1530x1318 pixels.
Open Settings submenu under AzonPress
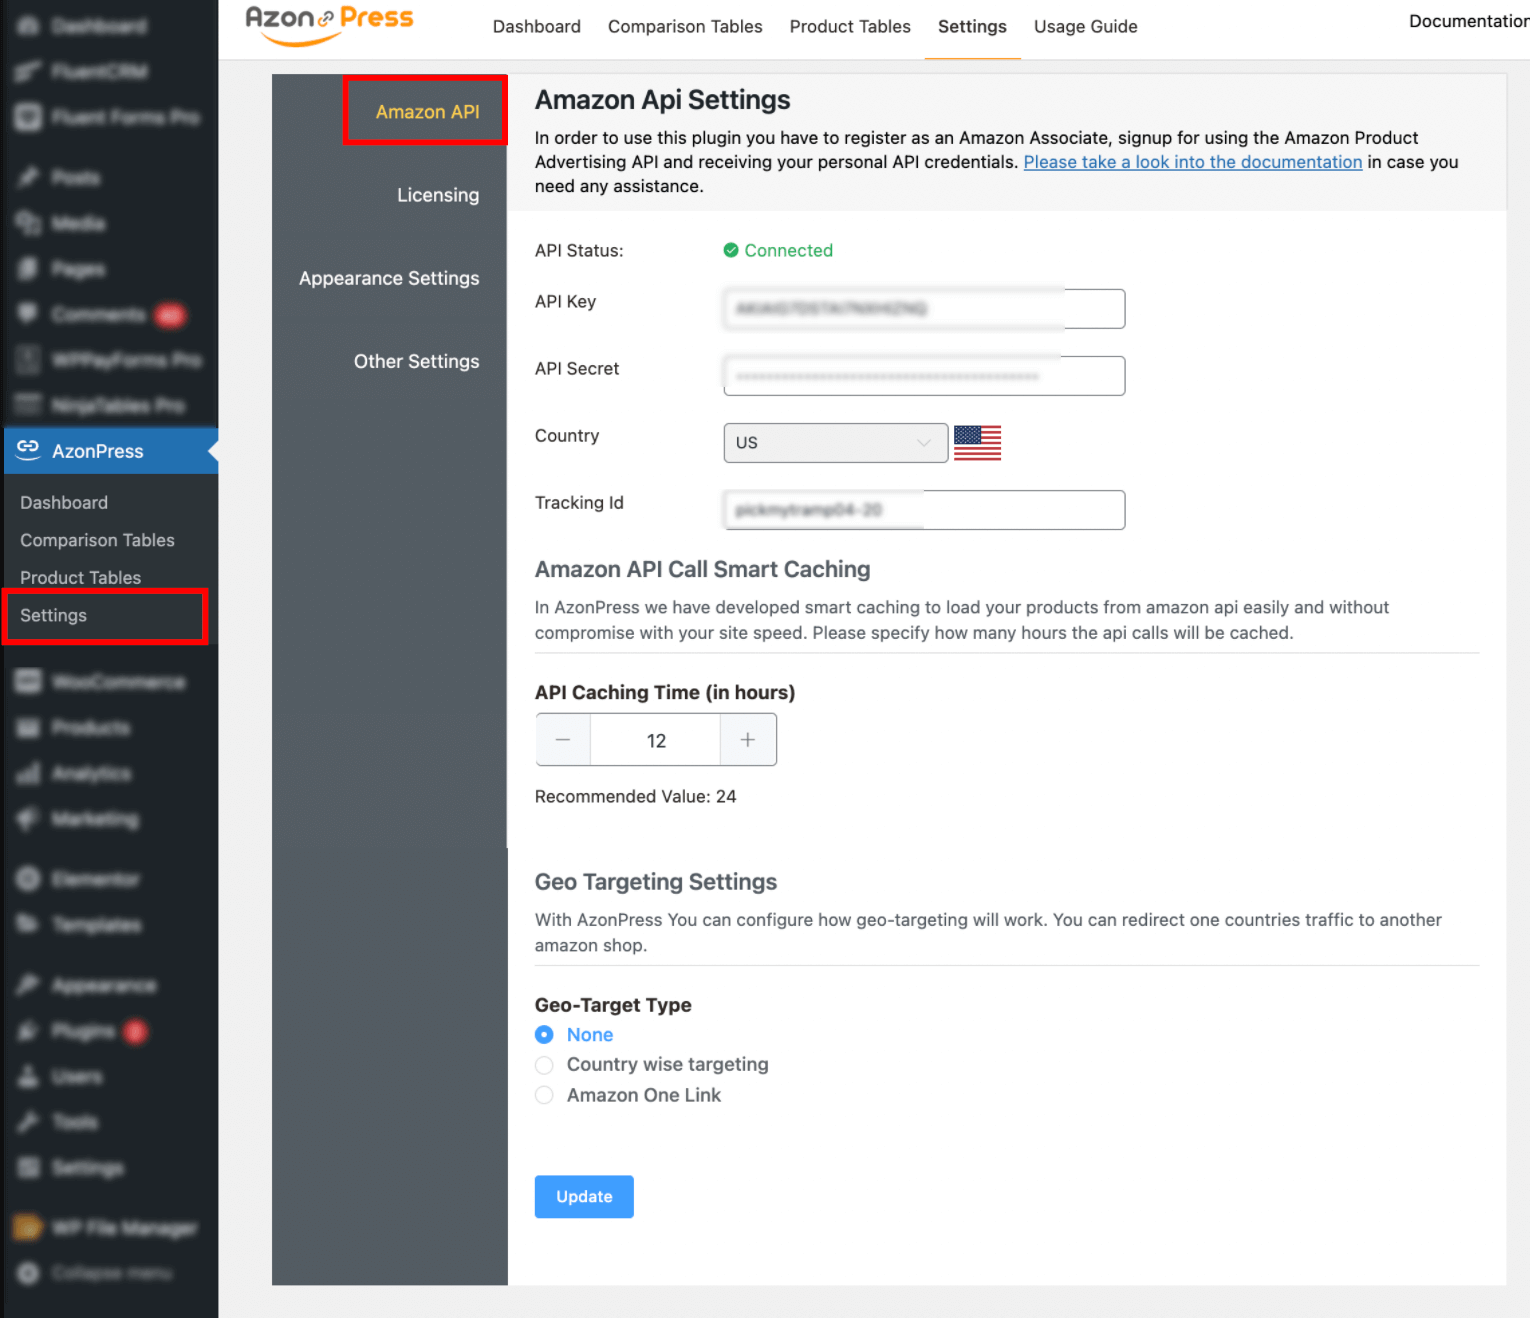53,615
